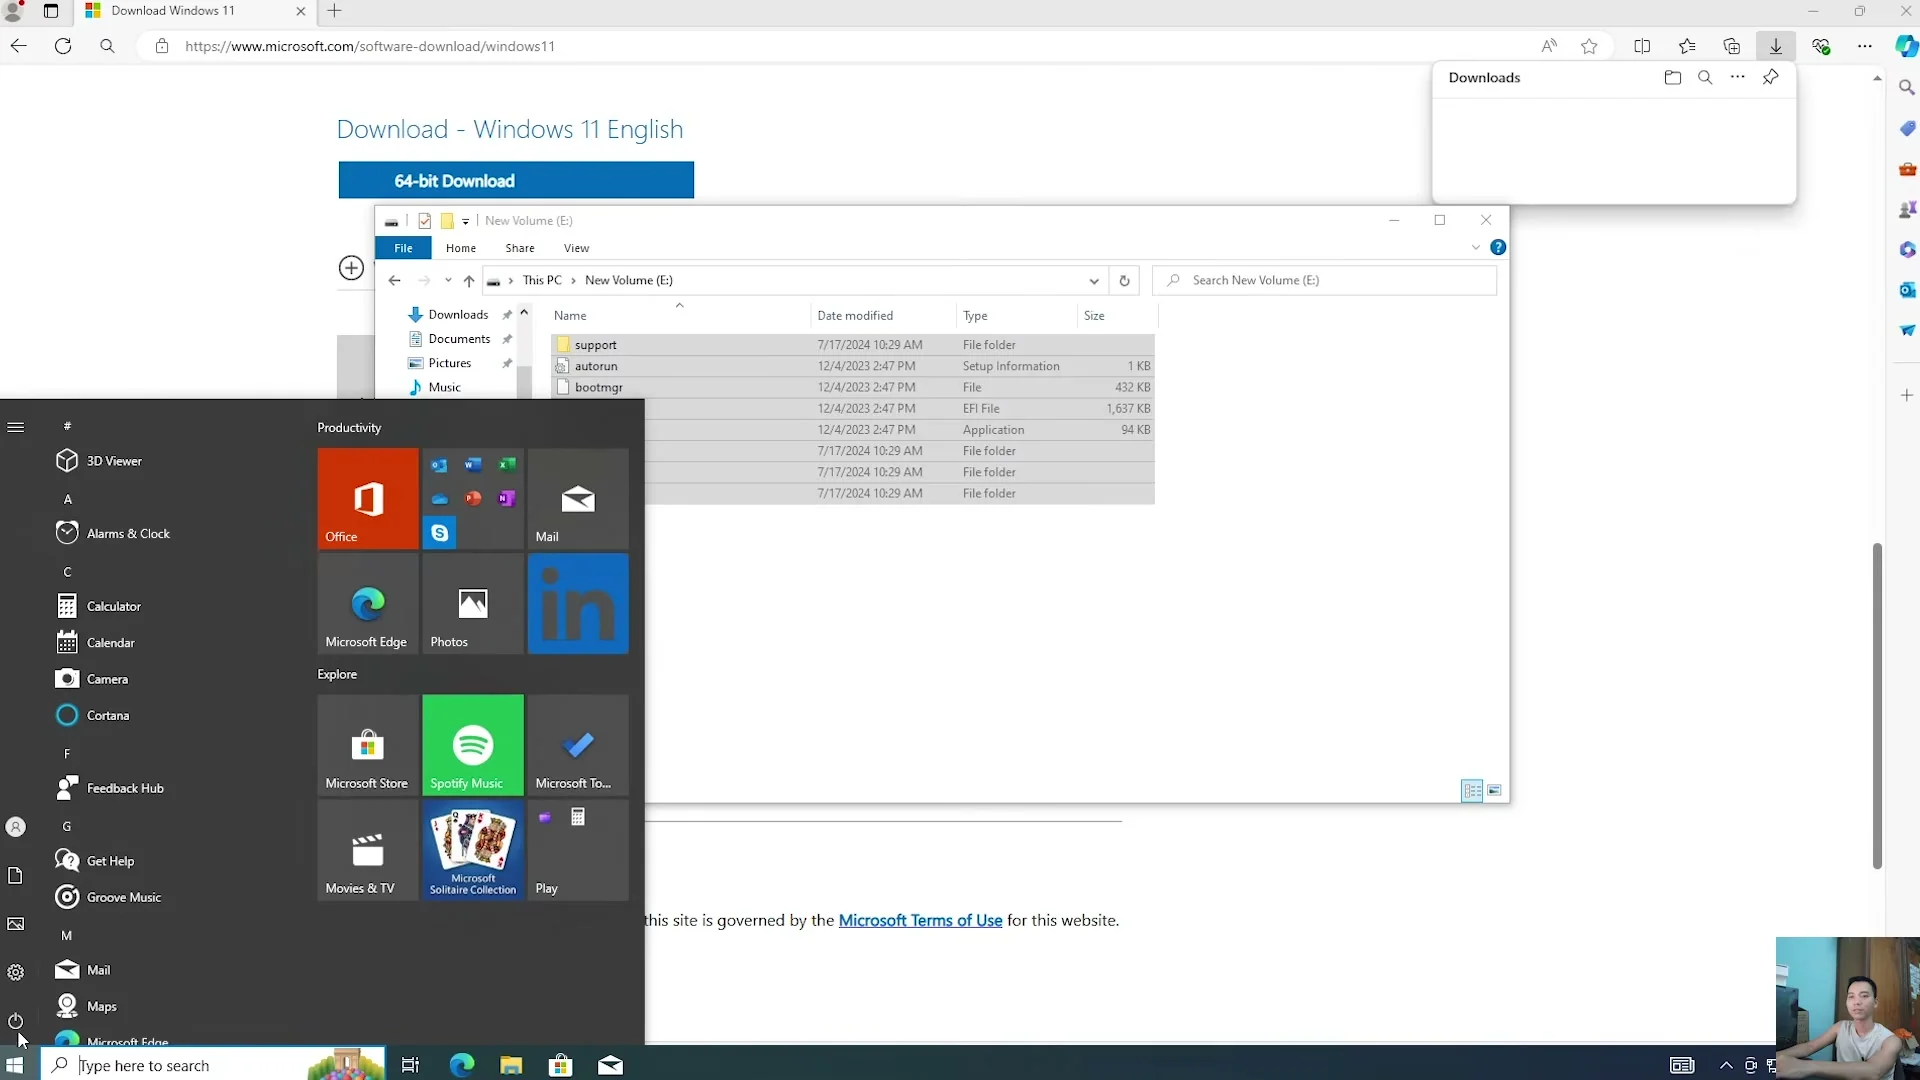Image resolution: width=1920 pixels, height=1080 pixels.
Task: Open the Microsoft Terms of Use link
Action: [920, 920]
